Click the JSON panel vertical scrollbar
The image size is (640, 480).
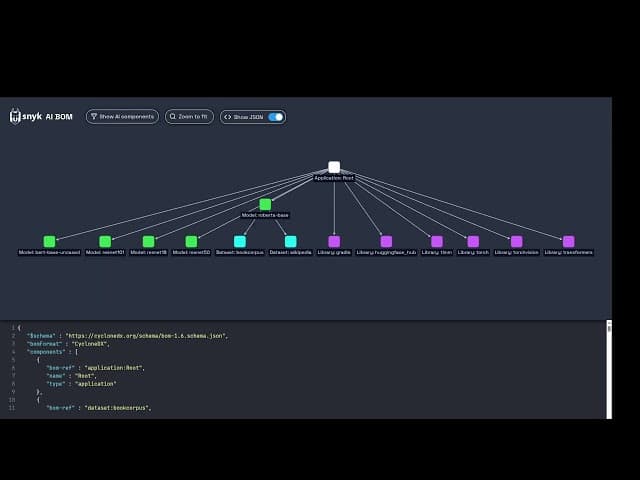[609, 369]
